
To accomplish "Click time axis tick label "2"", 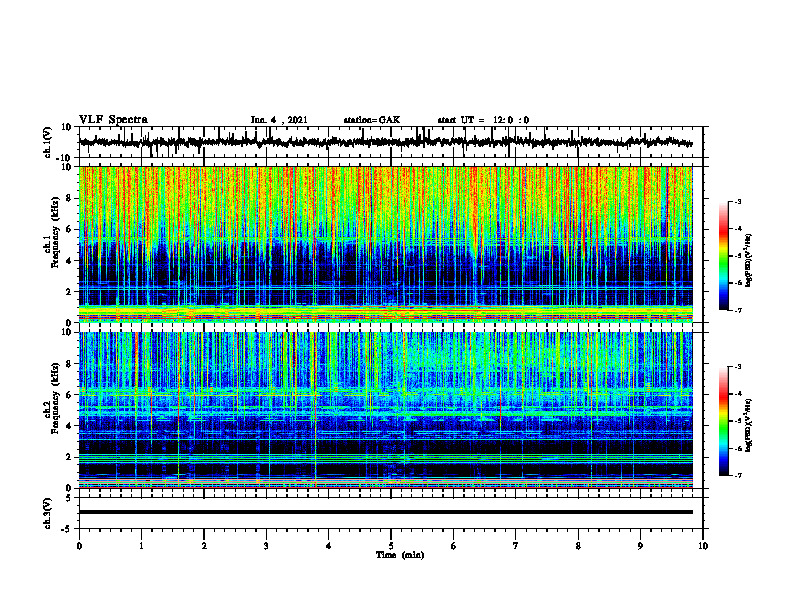I will [204, 546].
